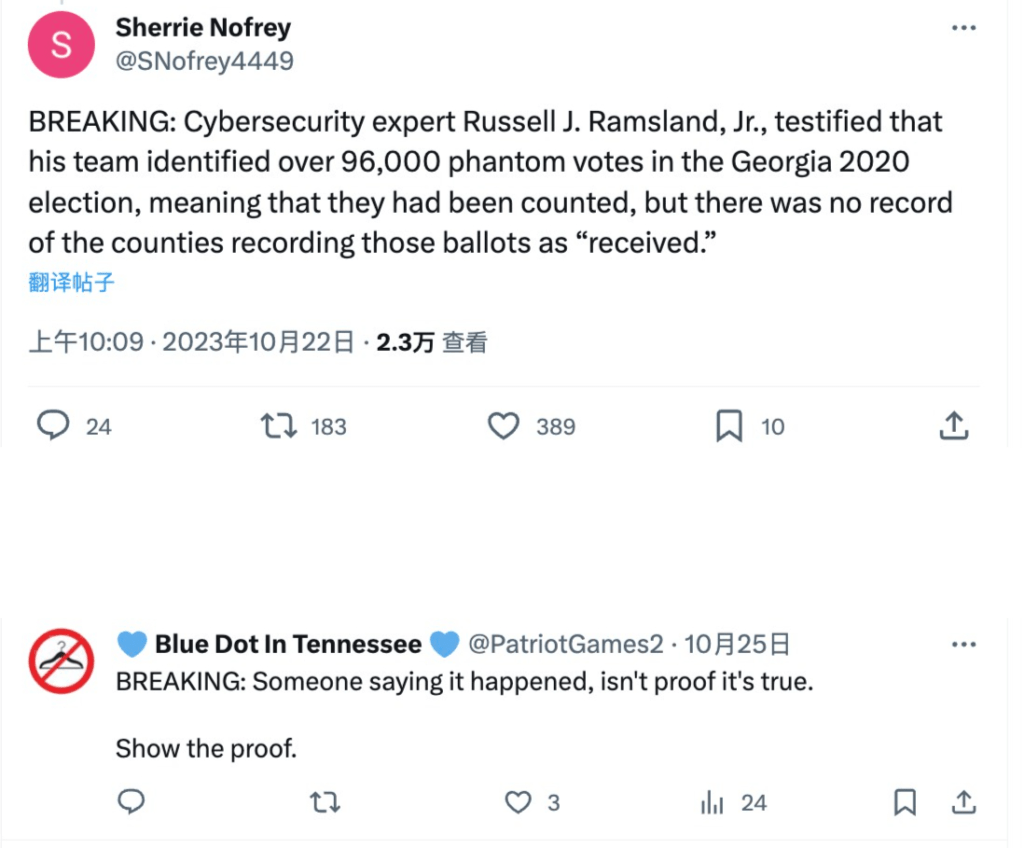Click the 翻译帖子 translate link
This screenshot has width=1024, height=848.
coord(71,283)
